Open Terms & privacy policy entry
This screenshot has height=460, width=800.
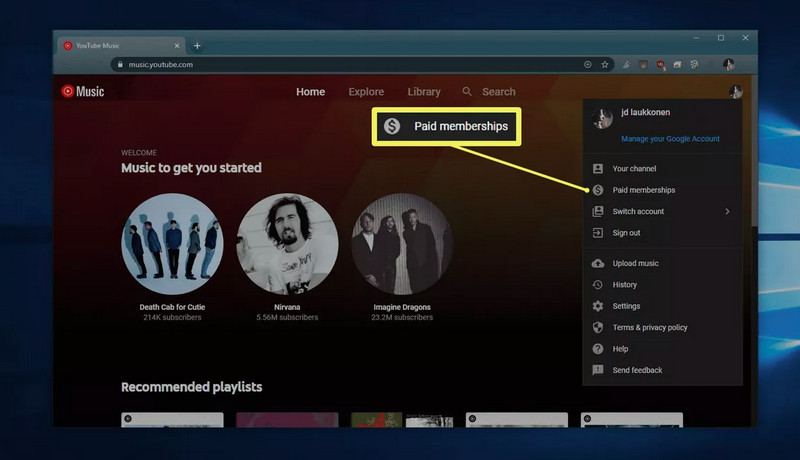point(662,327)
